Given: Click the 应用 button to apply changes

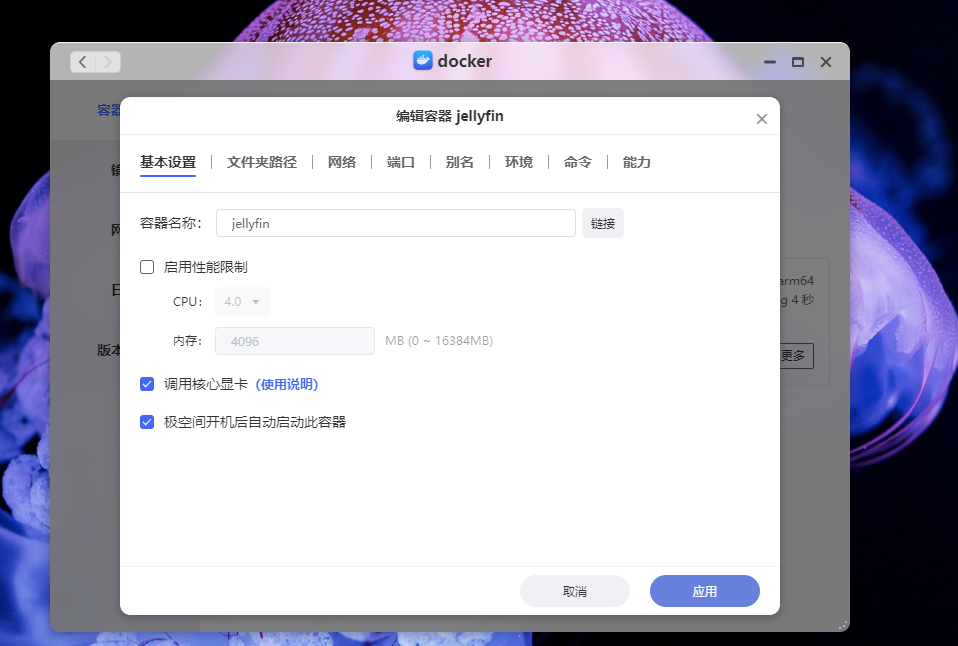Looking at the screenshot, I should point(704,591).
